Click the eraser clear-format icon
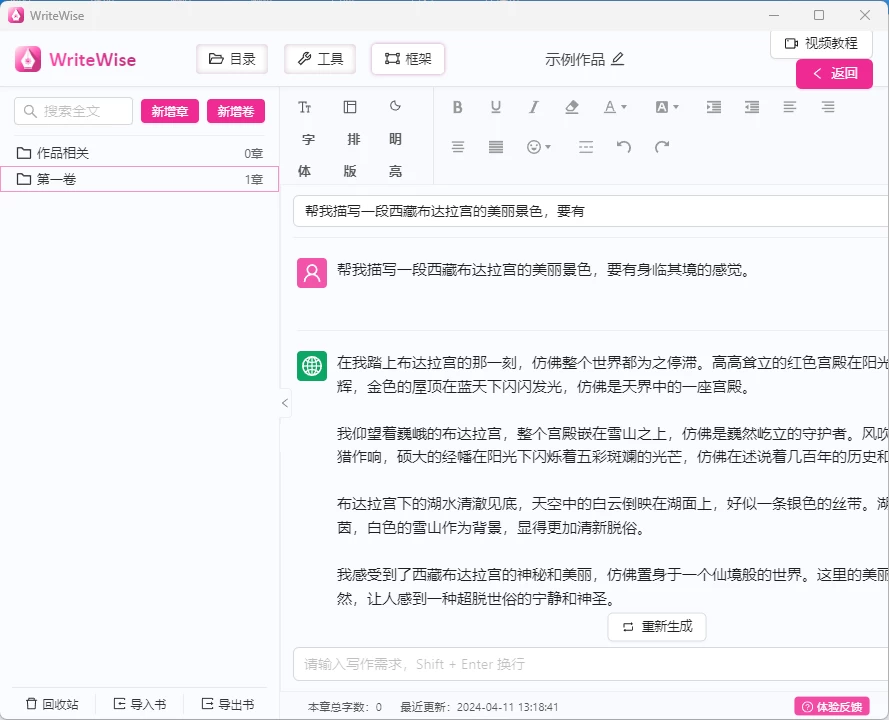The height and width of the screenshot is (720, 889). (572, 107)
